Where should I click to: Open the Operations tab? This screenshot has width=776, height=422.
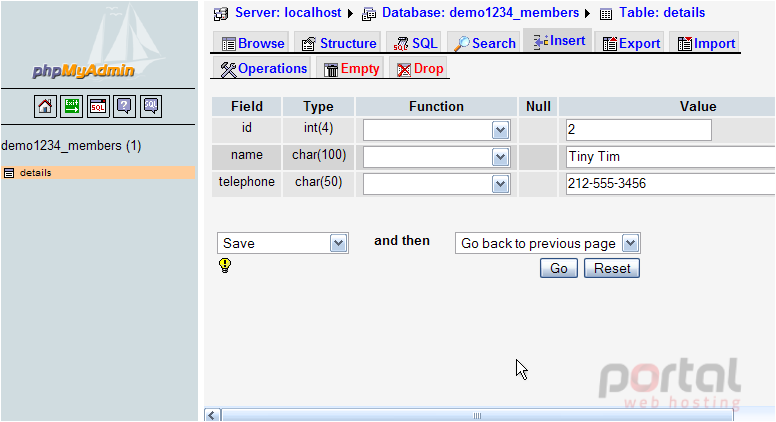click(x=263, y=69)
